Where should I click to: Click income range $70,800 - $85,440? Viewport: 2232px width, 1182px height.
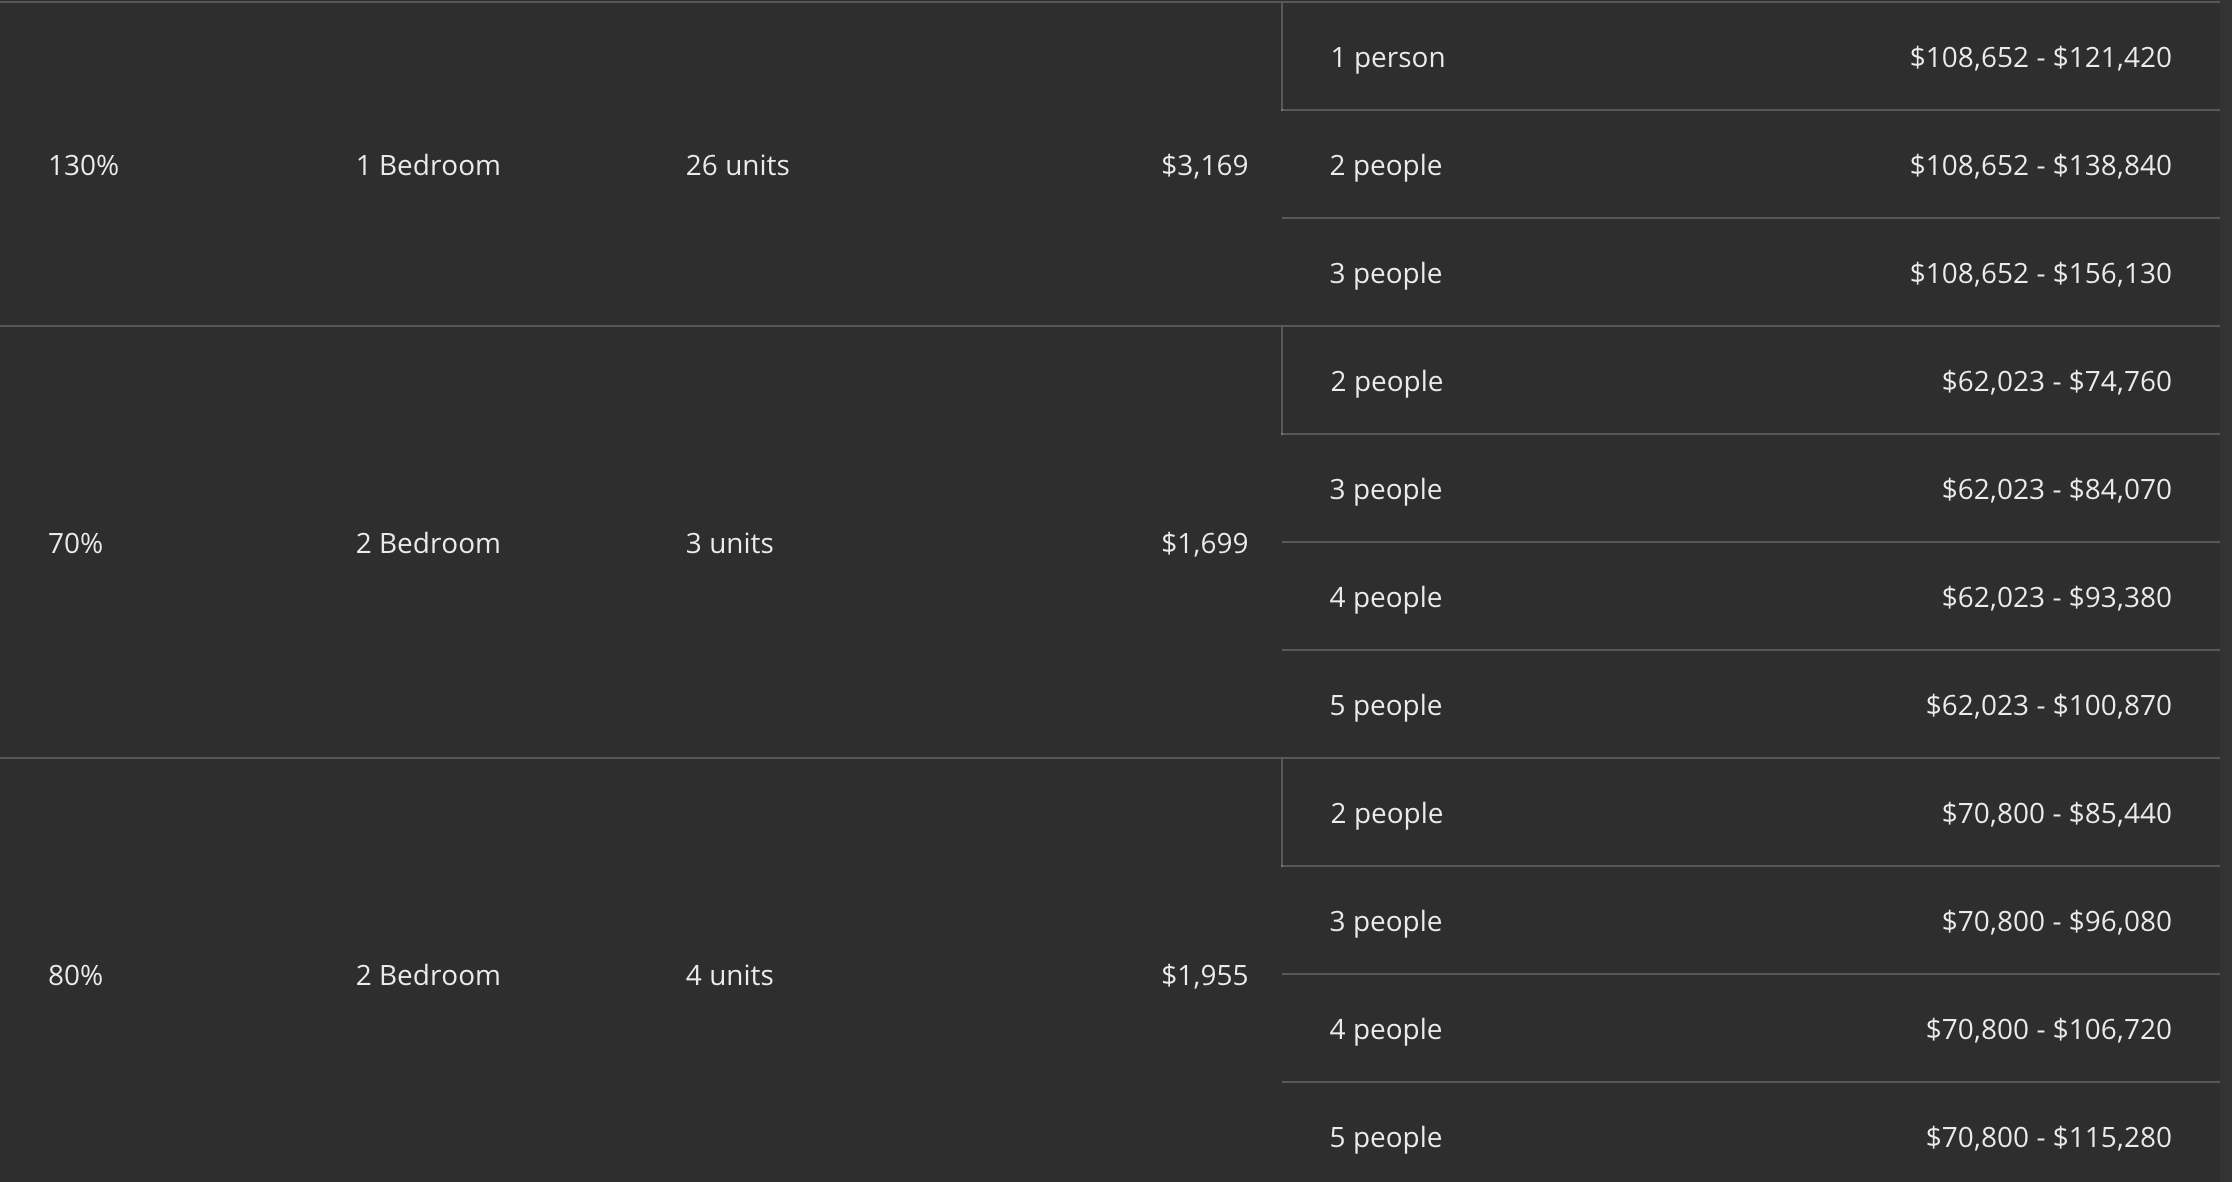(x=2056, y=813)
